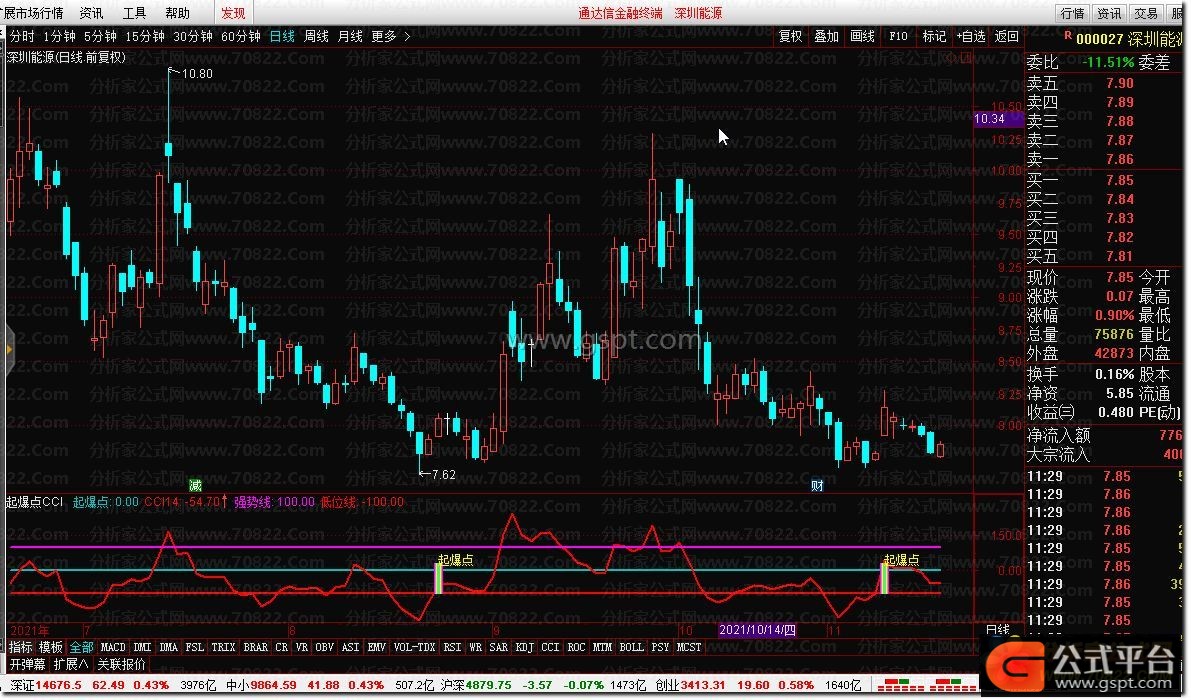Viewport: 1191px width, 700px height.
Task: Click the 叠加 overlay button
Action: (826, 36)
